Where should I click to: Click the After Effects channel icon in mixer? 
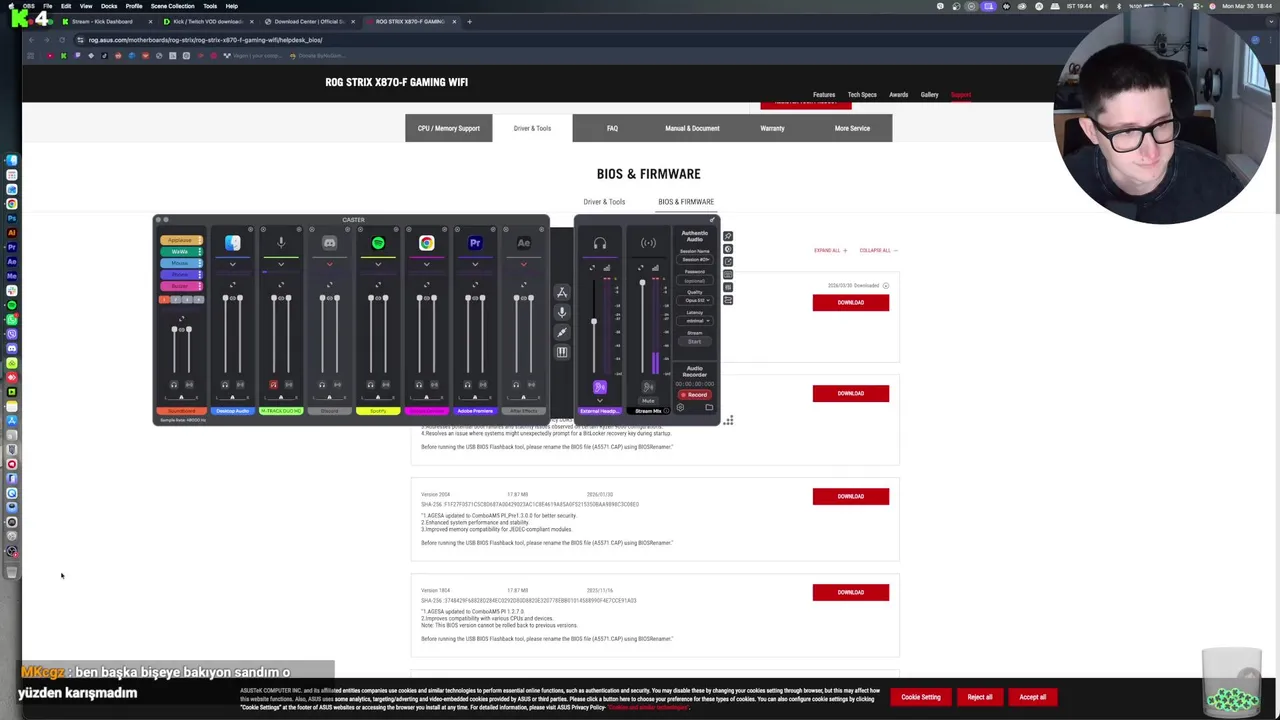[x=523, y=243]
